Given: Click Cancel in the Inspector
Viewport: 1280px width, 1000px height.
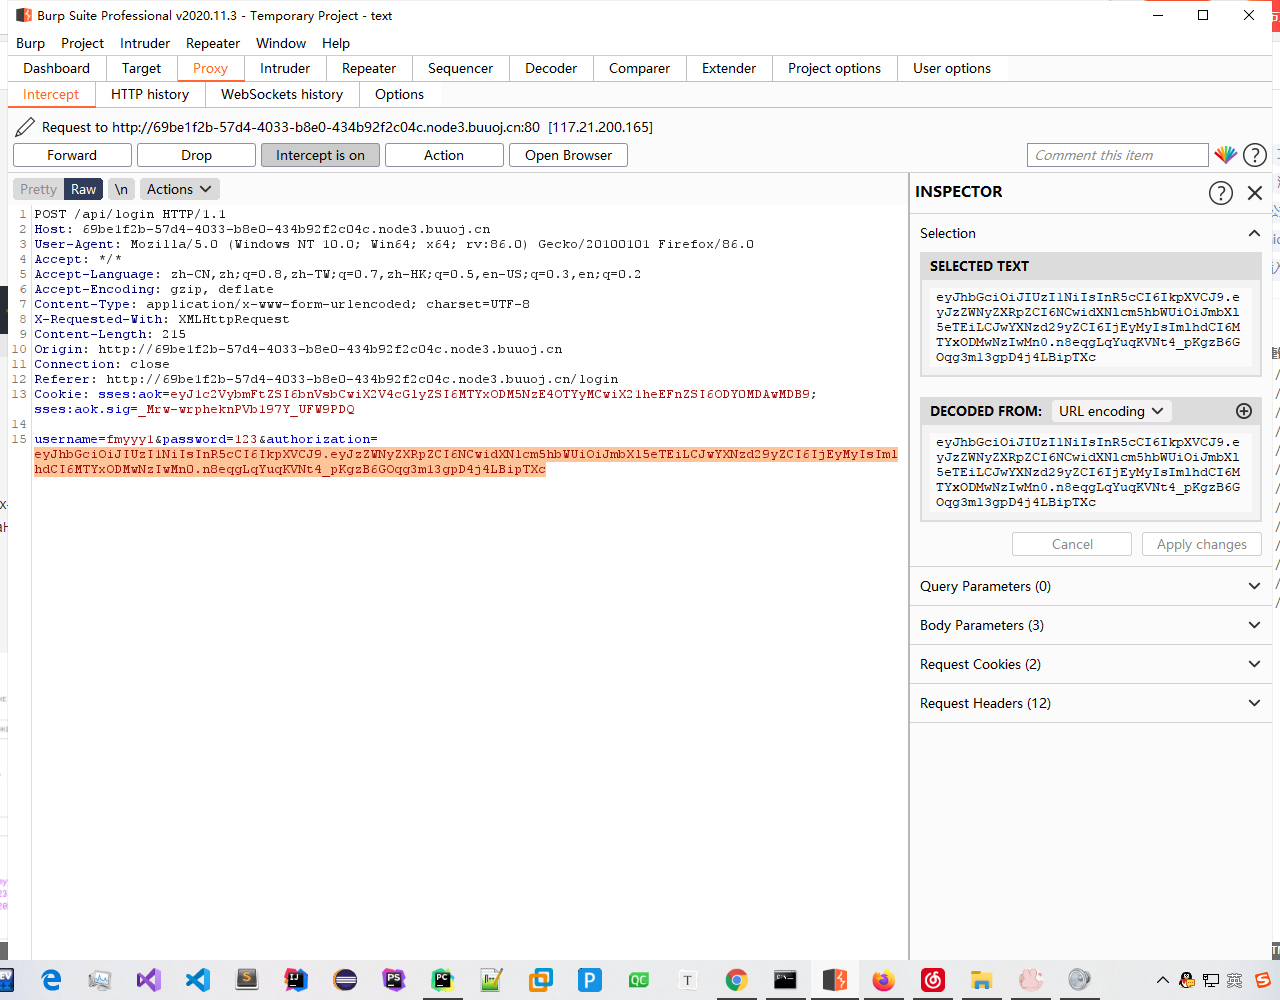Looking at the screenshot, I should 1072,544.
